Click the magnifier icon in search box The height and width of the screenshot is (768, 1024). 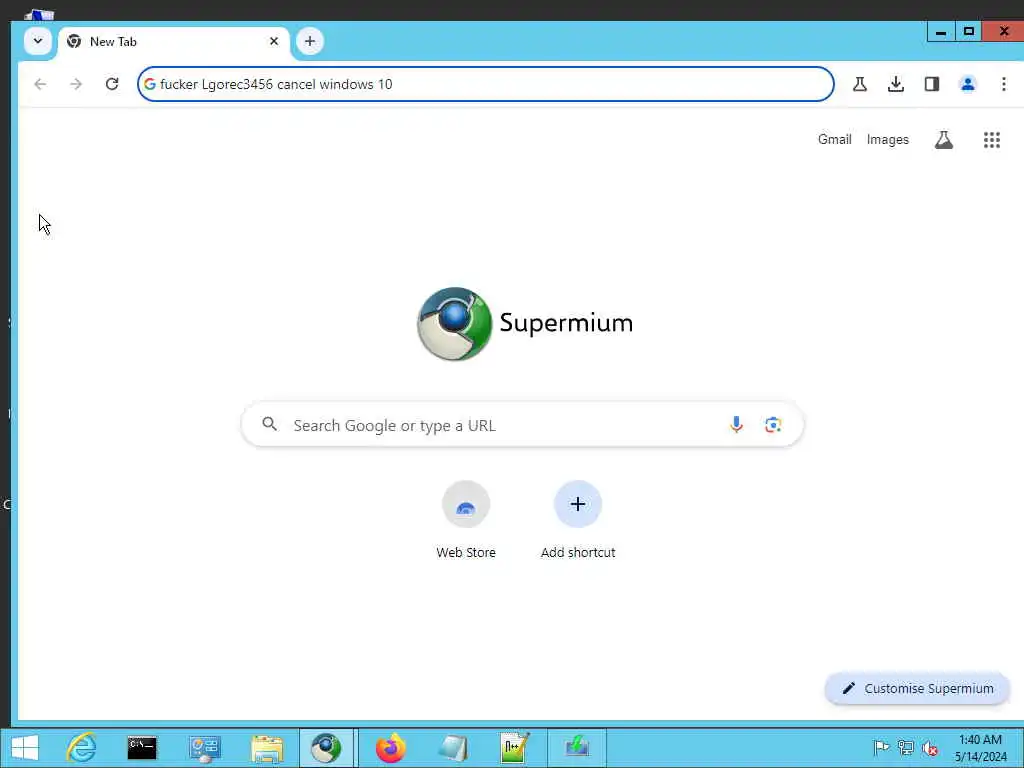270,424
